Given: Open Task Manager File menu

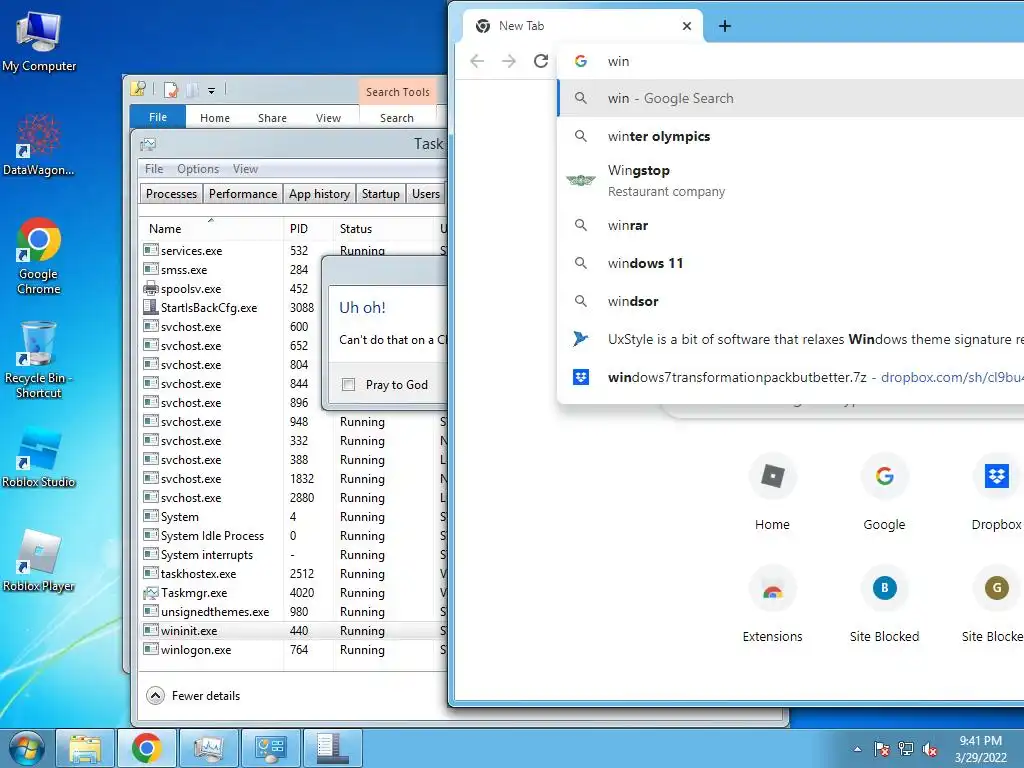Looking at the screenshot, I should tap(154, 168).
